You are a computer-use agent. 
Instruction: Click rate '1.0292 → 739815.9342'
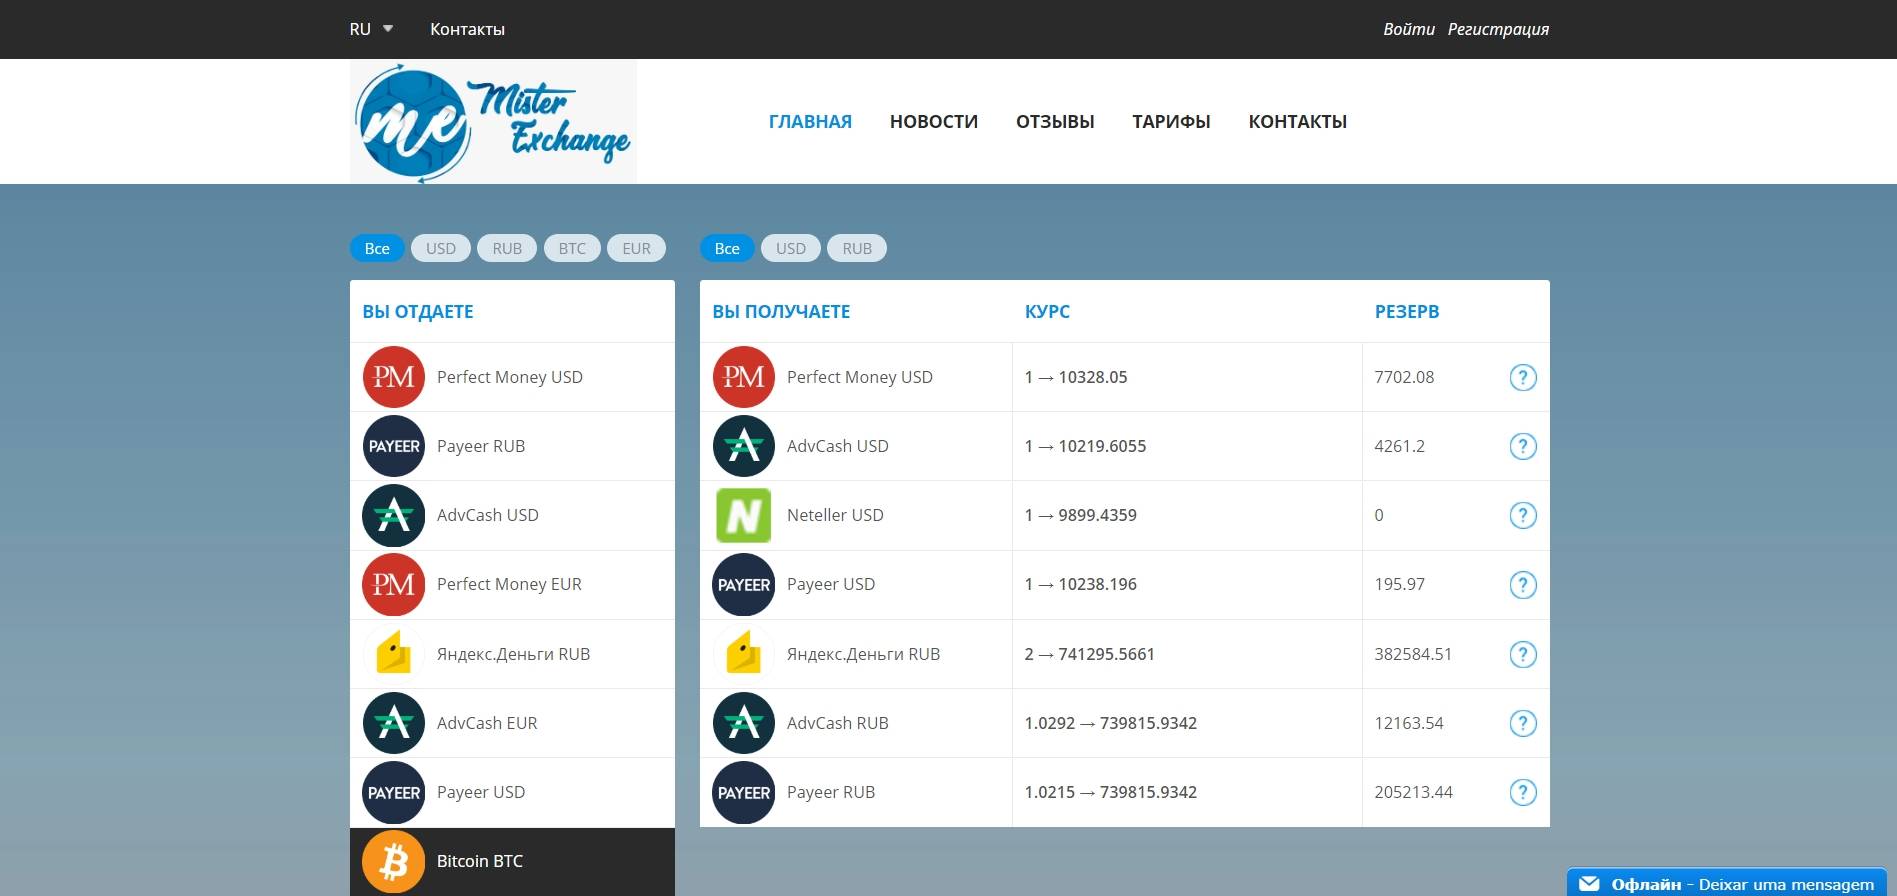1111,723
